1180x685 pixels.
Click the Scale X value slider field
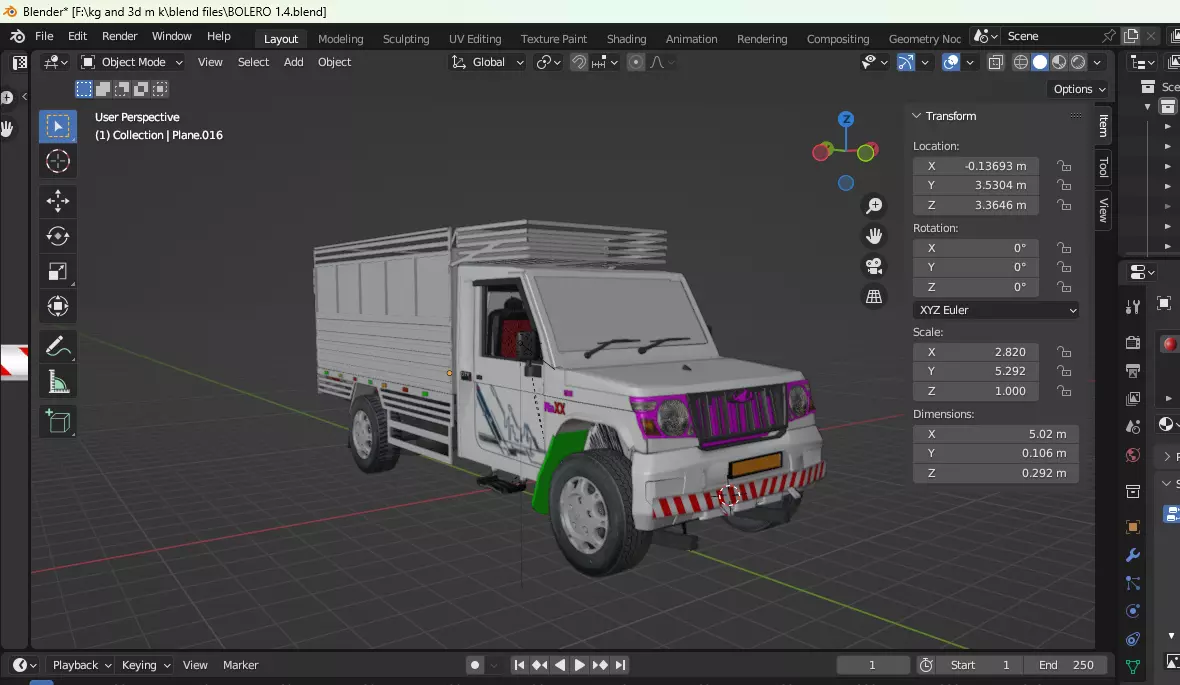[x=975, y=352]
